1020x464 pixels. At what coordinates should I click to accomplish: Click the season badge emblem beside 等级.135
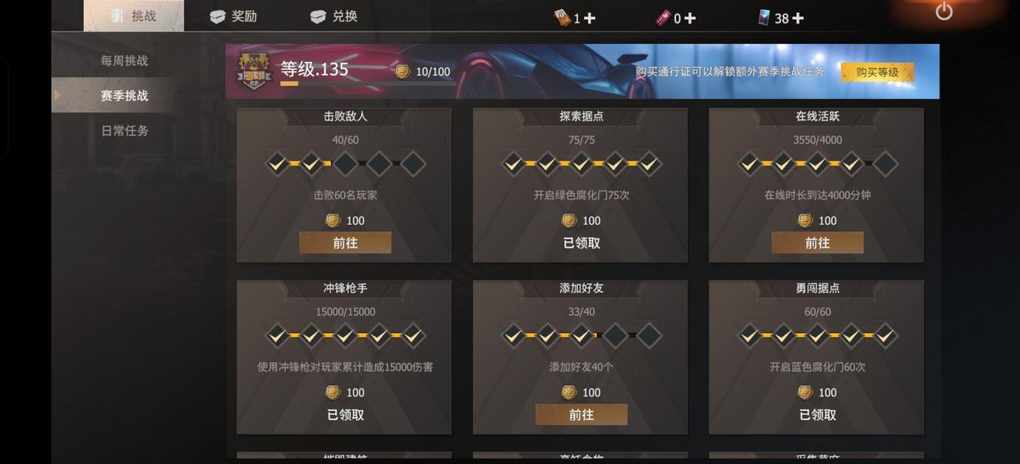250,72
